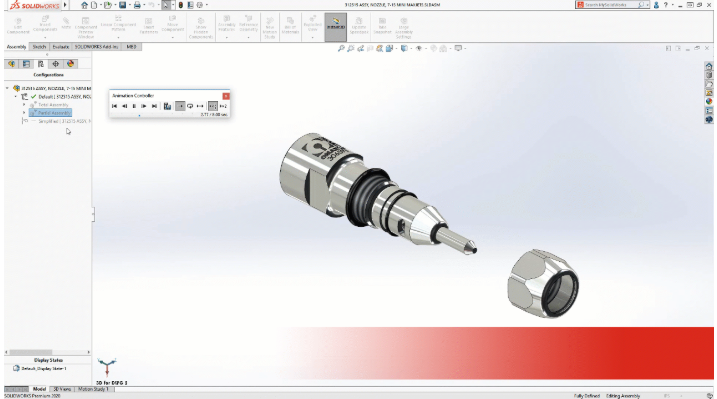Expand the Partial Assembly tree node
Viewport: 717px width, 399px height.
pyautogui.click(x=24, y=113)
